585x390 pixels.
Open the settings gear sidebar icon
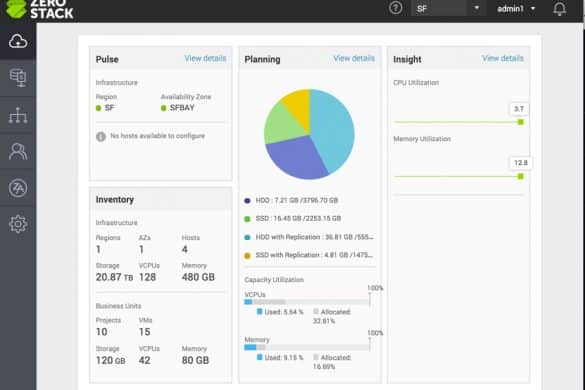coord(18,224)
